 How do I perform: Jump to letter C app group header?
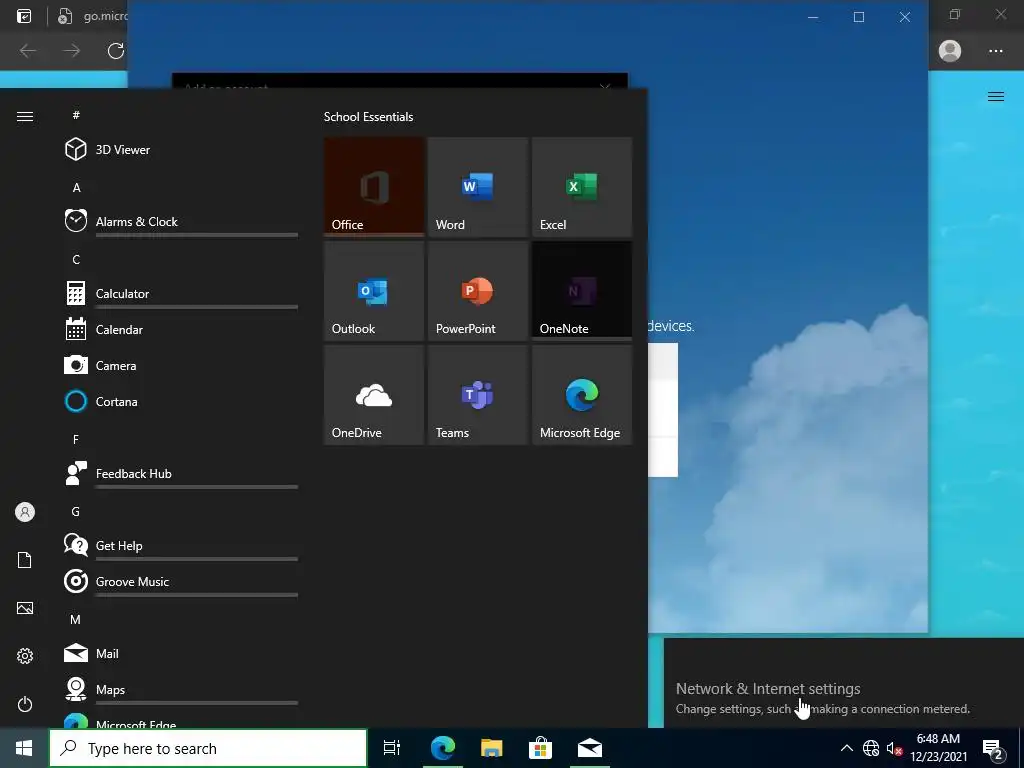pyautogui.click(x=76, y=259)
